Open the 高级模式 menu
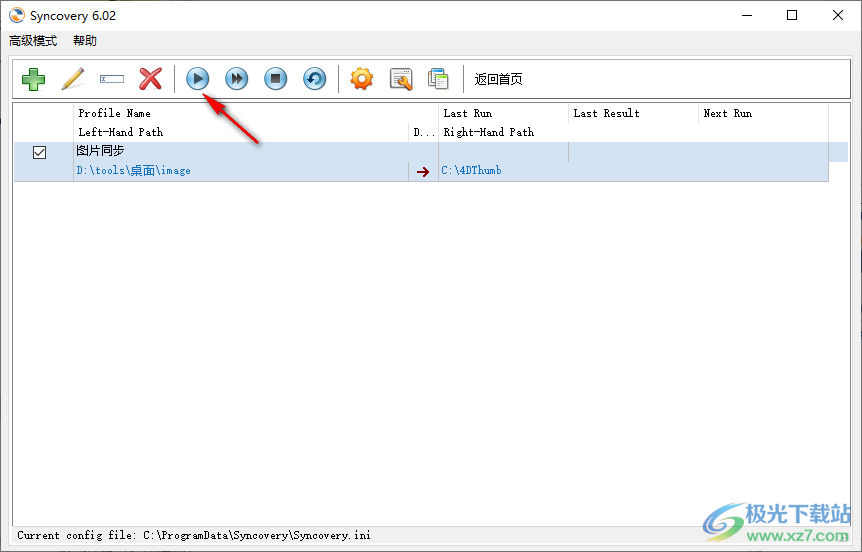This screenshot has height=552, width=862. click(33, 41)
